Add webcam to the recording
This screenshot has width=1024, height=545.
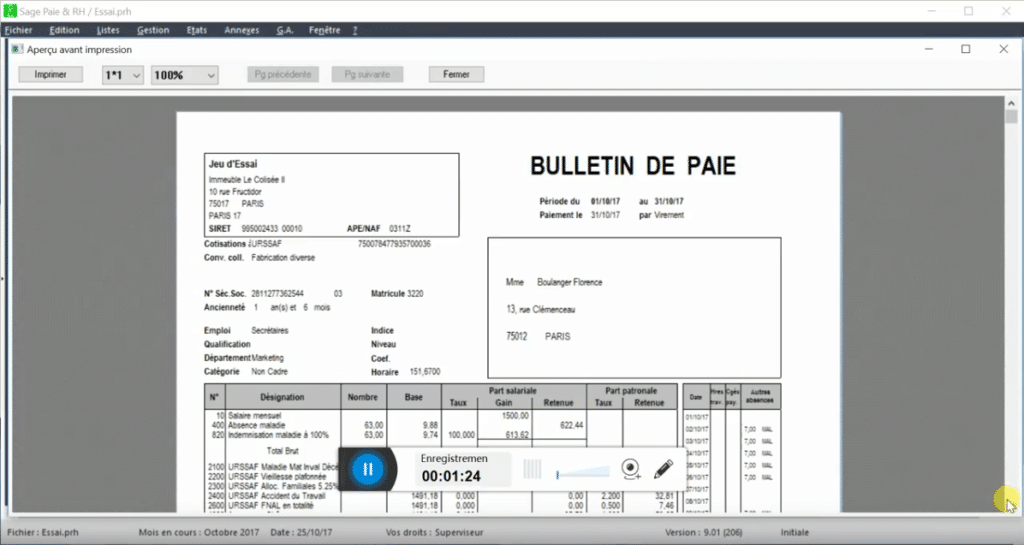pyautogui.click(x=630, y=469)
